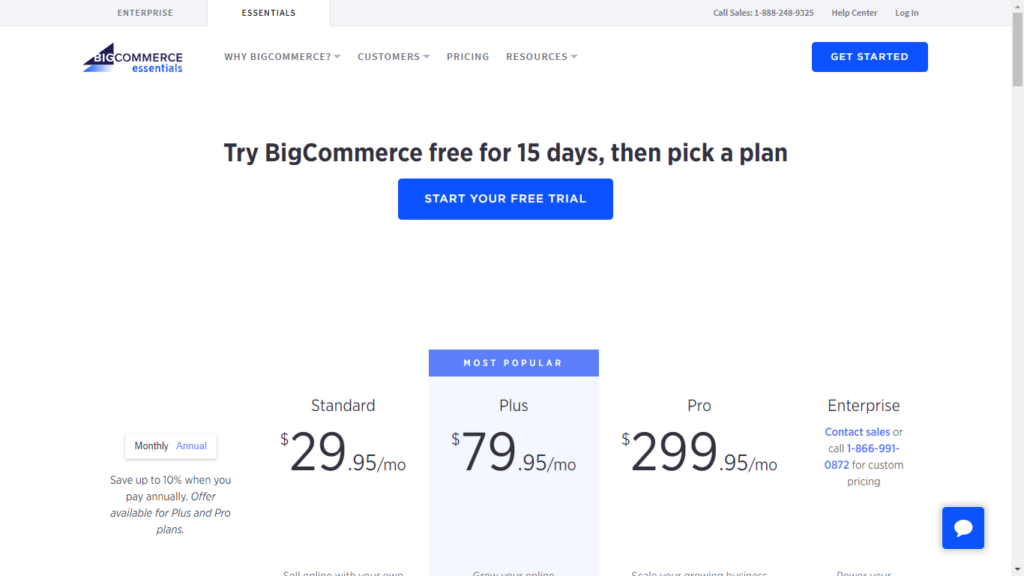Viewport: 1024px width, 576px height.
Task: Click the Log In link
Action: click(x=906, y=13)
